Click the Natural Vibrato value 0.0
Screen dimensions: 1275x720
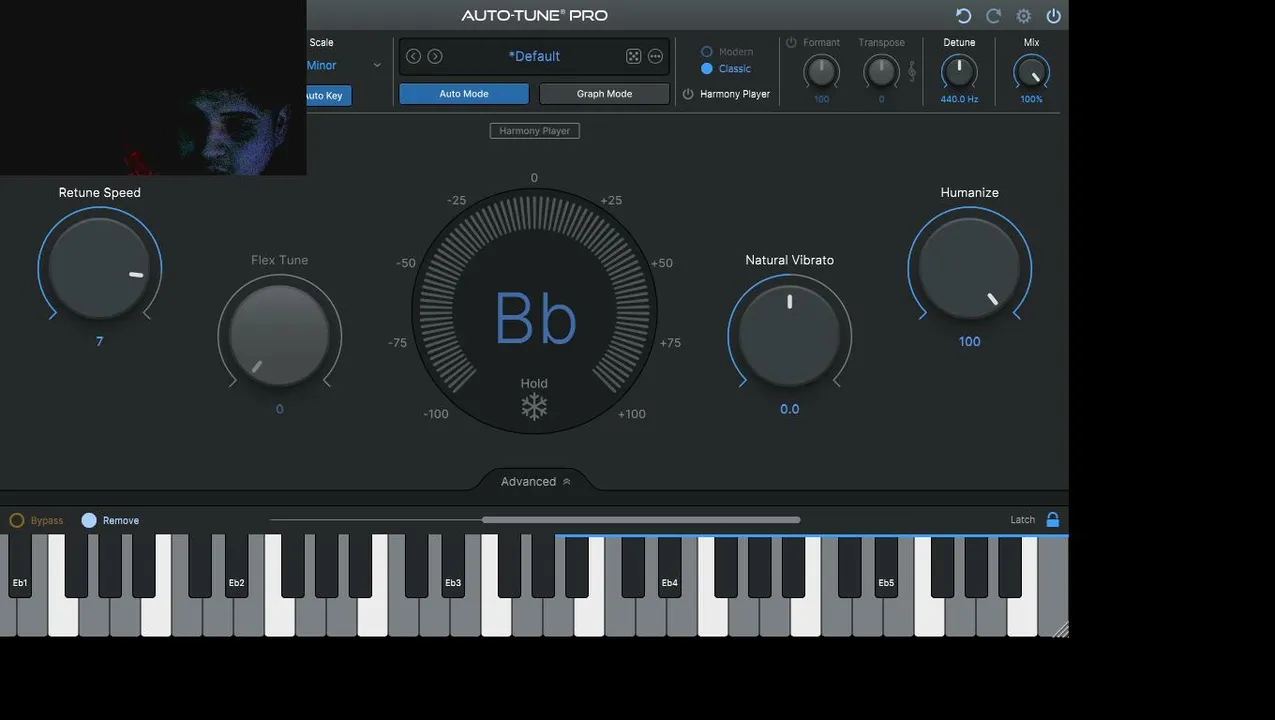pyautogui.click(x=790, y=409)
